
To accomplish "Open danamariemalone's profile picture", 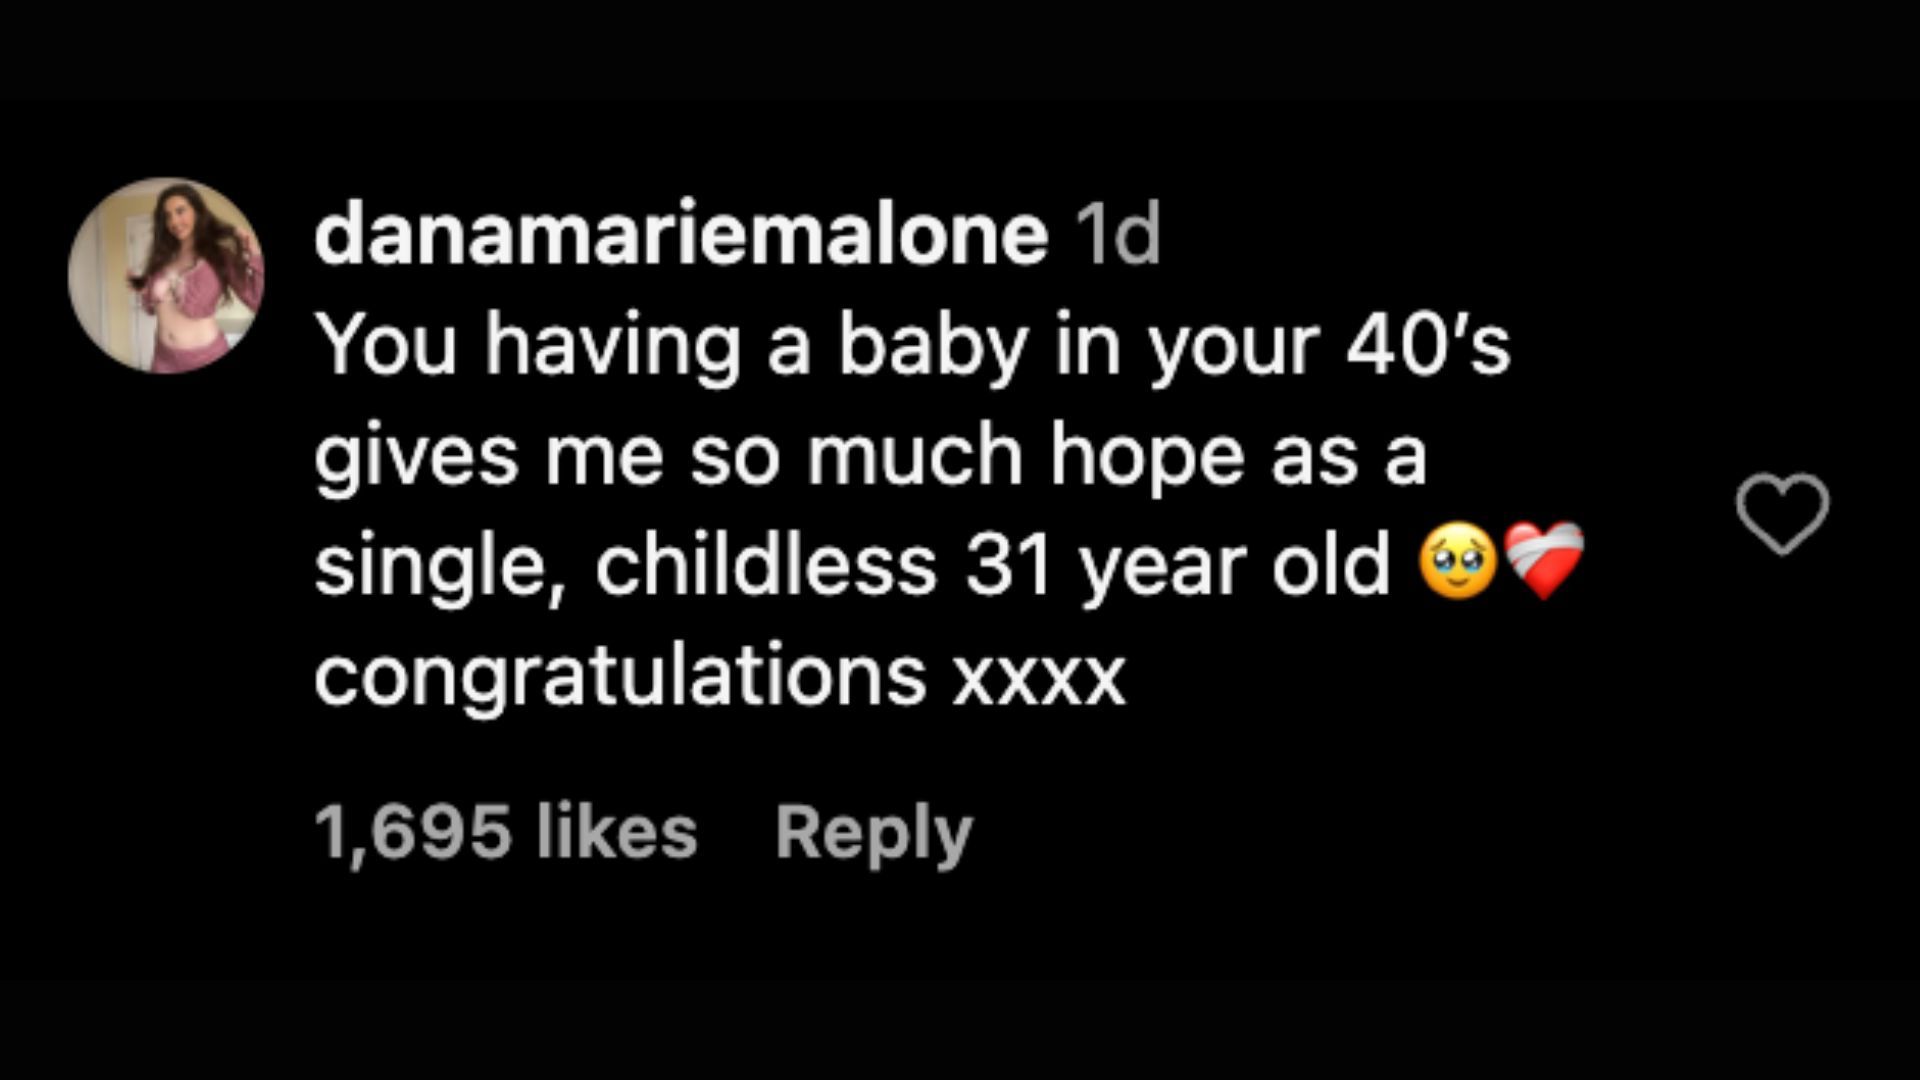I will (x=166, y=275).
